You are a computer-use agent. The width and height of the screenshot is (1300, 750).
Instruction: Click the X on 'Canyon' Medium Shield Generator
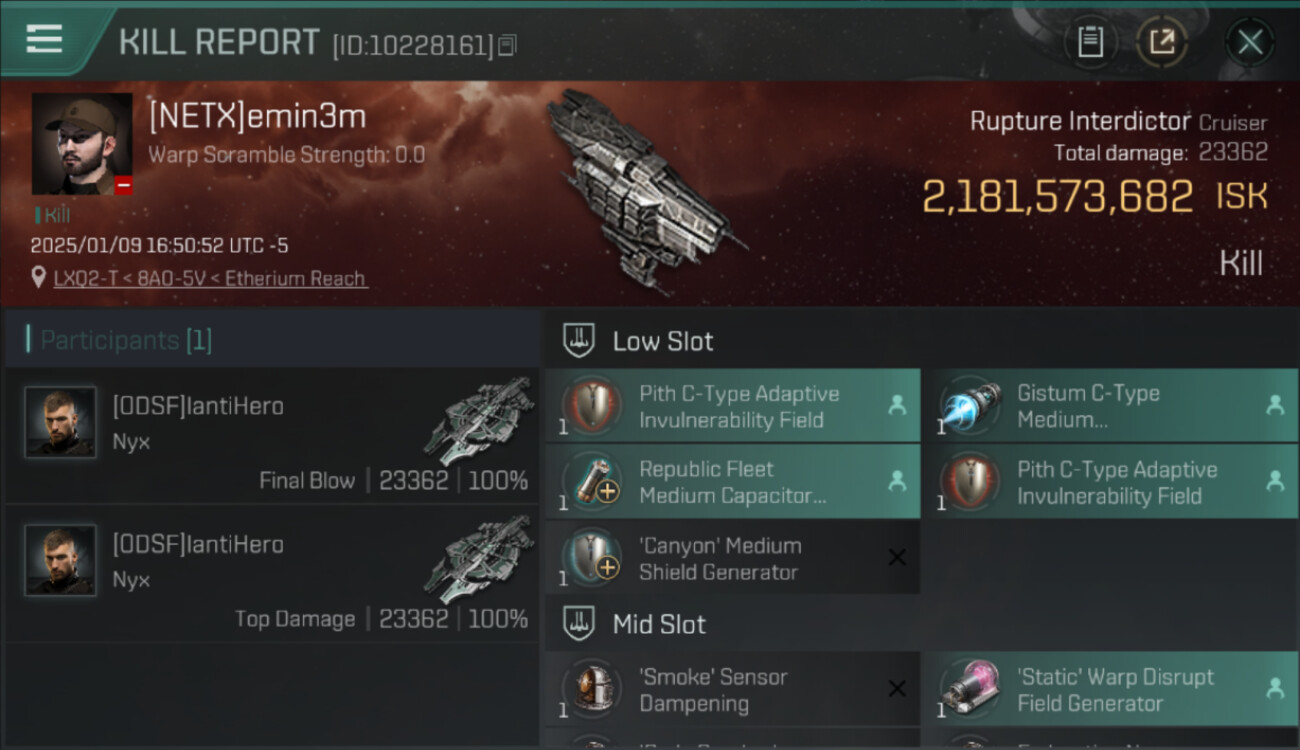click(897, 558)
